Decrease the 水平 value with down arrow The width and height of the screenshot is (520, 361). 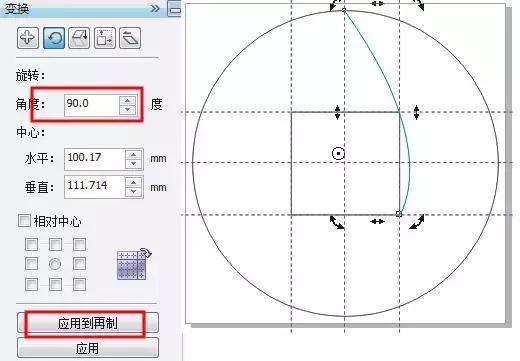134,164
